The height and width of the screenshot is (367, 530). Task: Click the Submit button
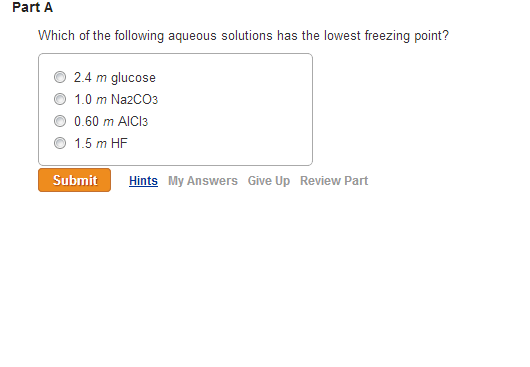[x=74, y=180]
